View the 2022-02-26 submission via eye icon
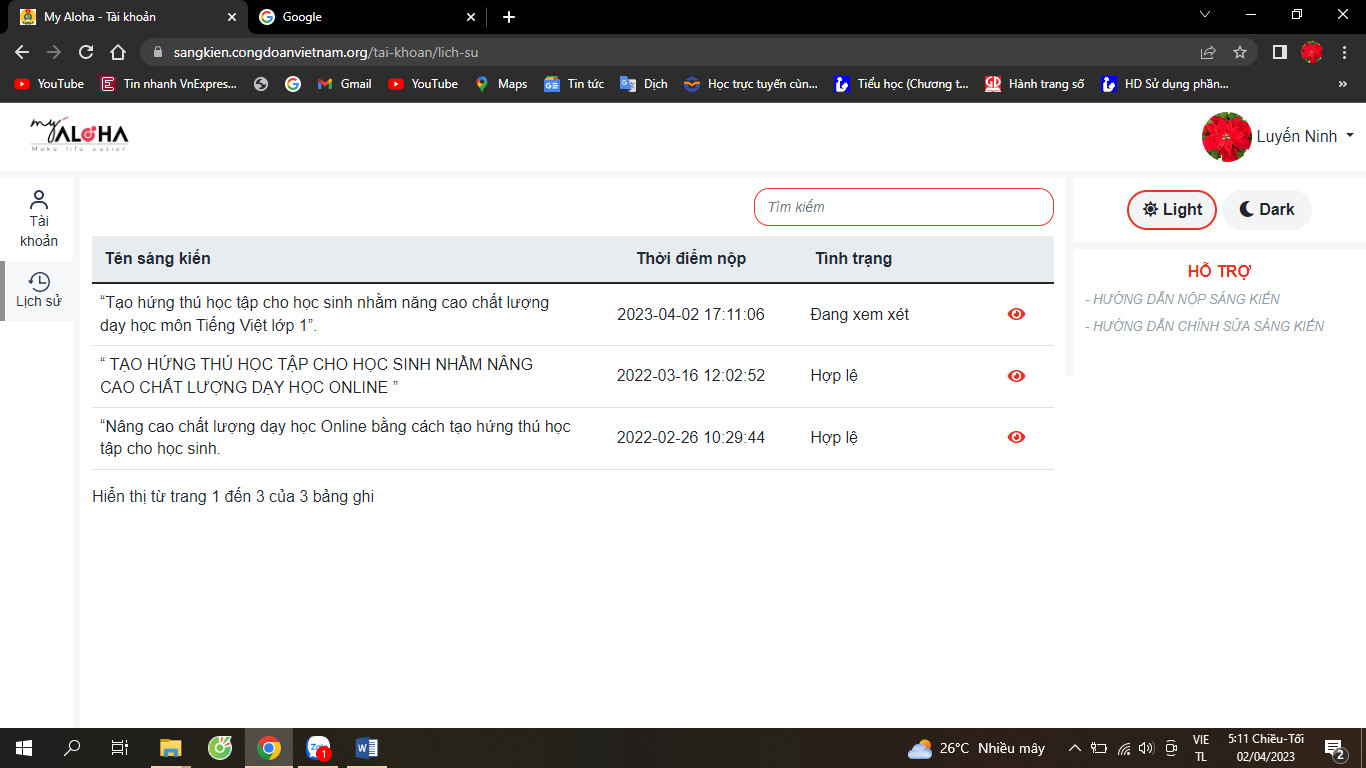 [1016, 437]
